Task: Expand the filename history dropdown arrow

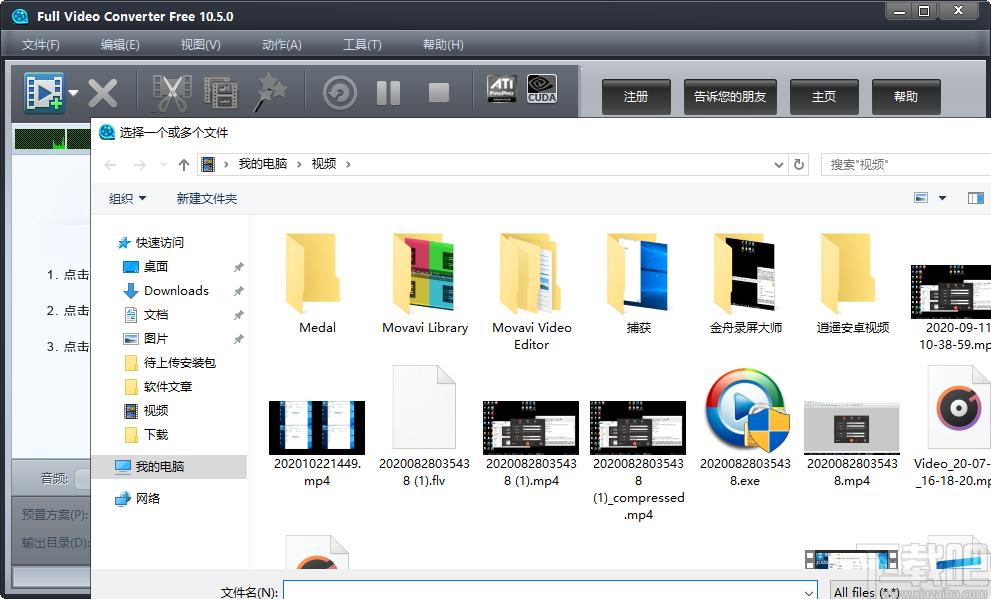Action: point(808,592)
